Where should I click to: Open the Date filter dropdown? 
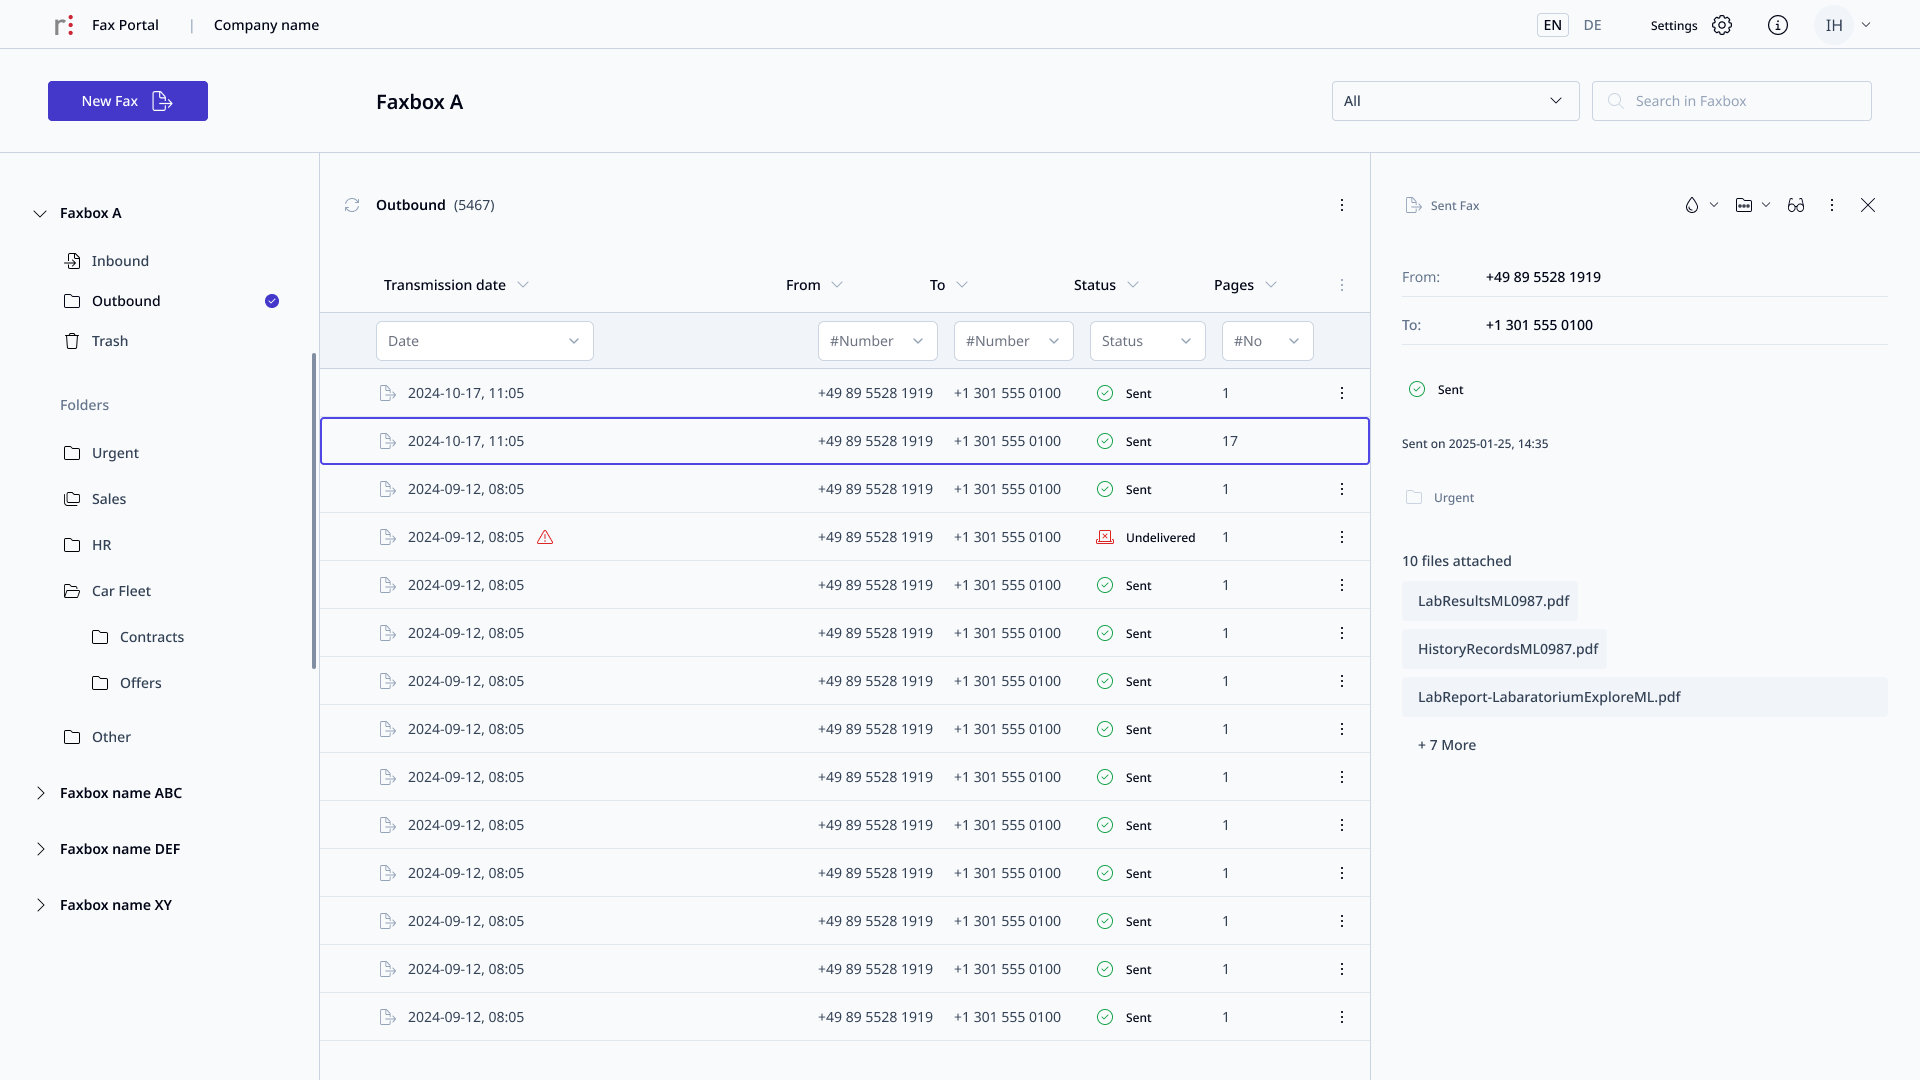(x=485, y=341)
